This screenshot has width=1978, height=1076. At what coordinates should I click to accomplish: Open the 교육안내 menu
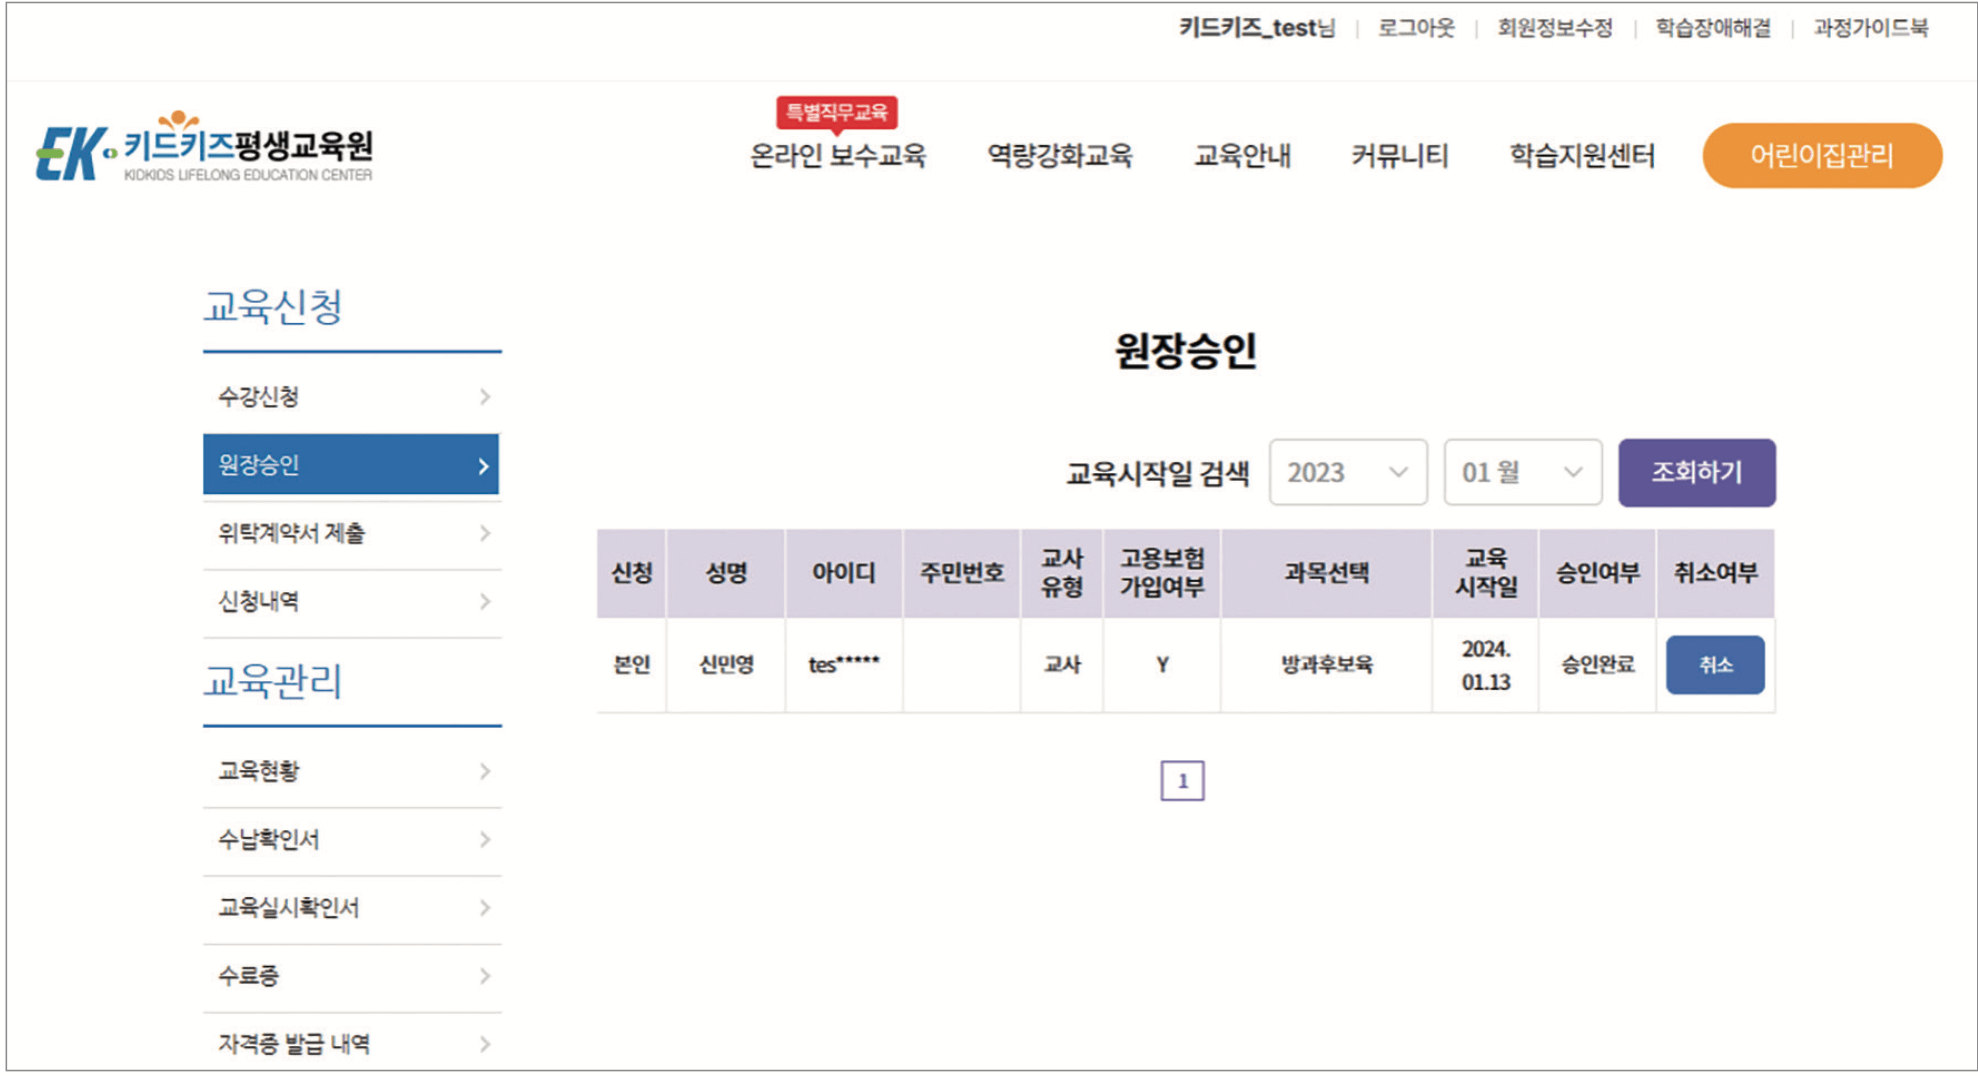tap(1244, 156)
